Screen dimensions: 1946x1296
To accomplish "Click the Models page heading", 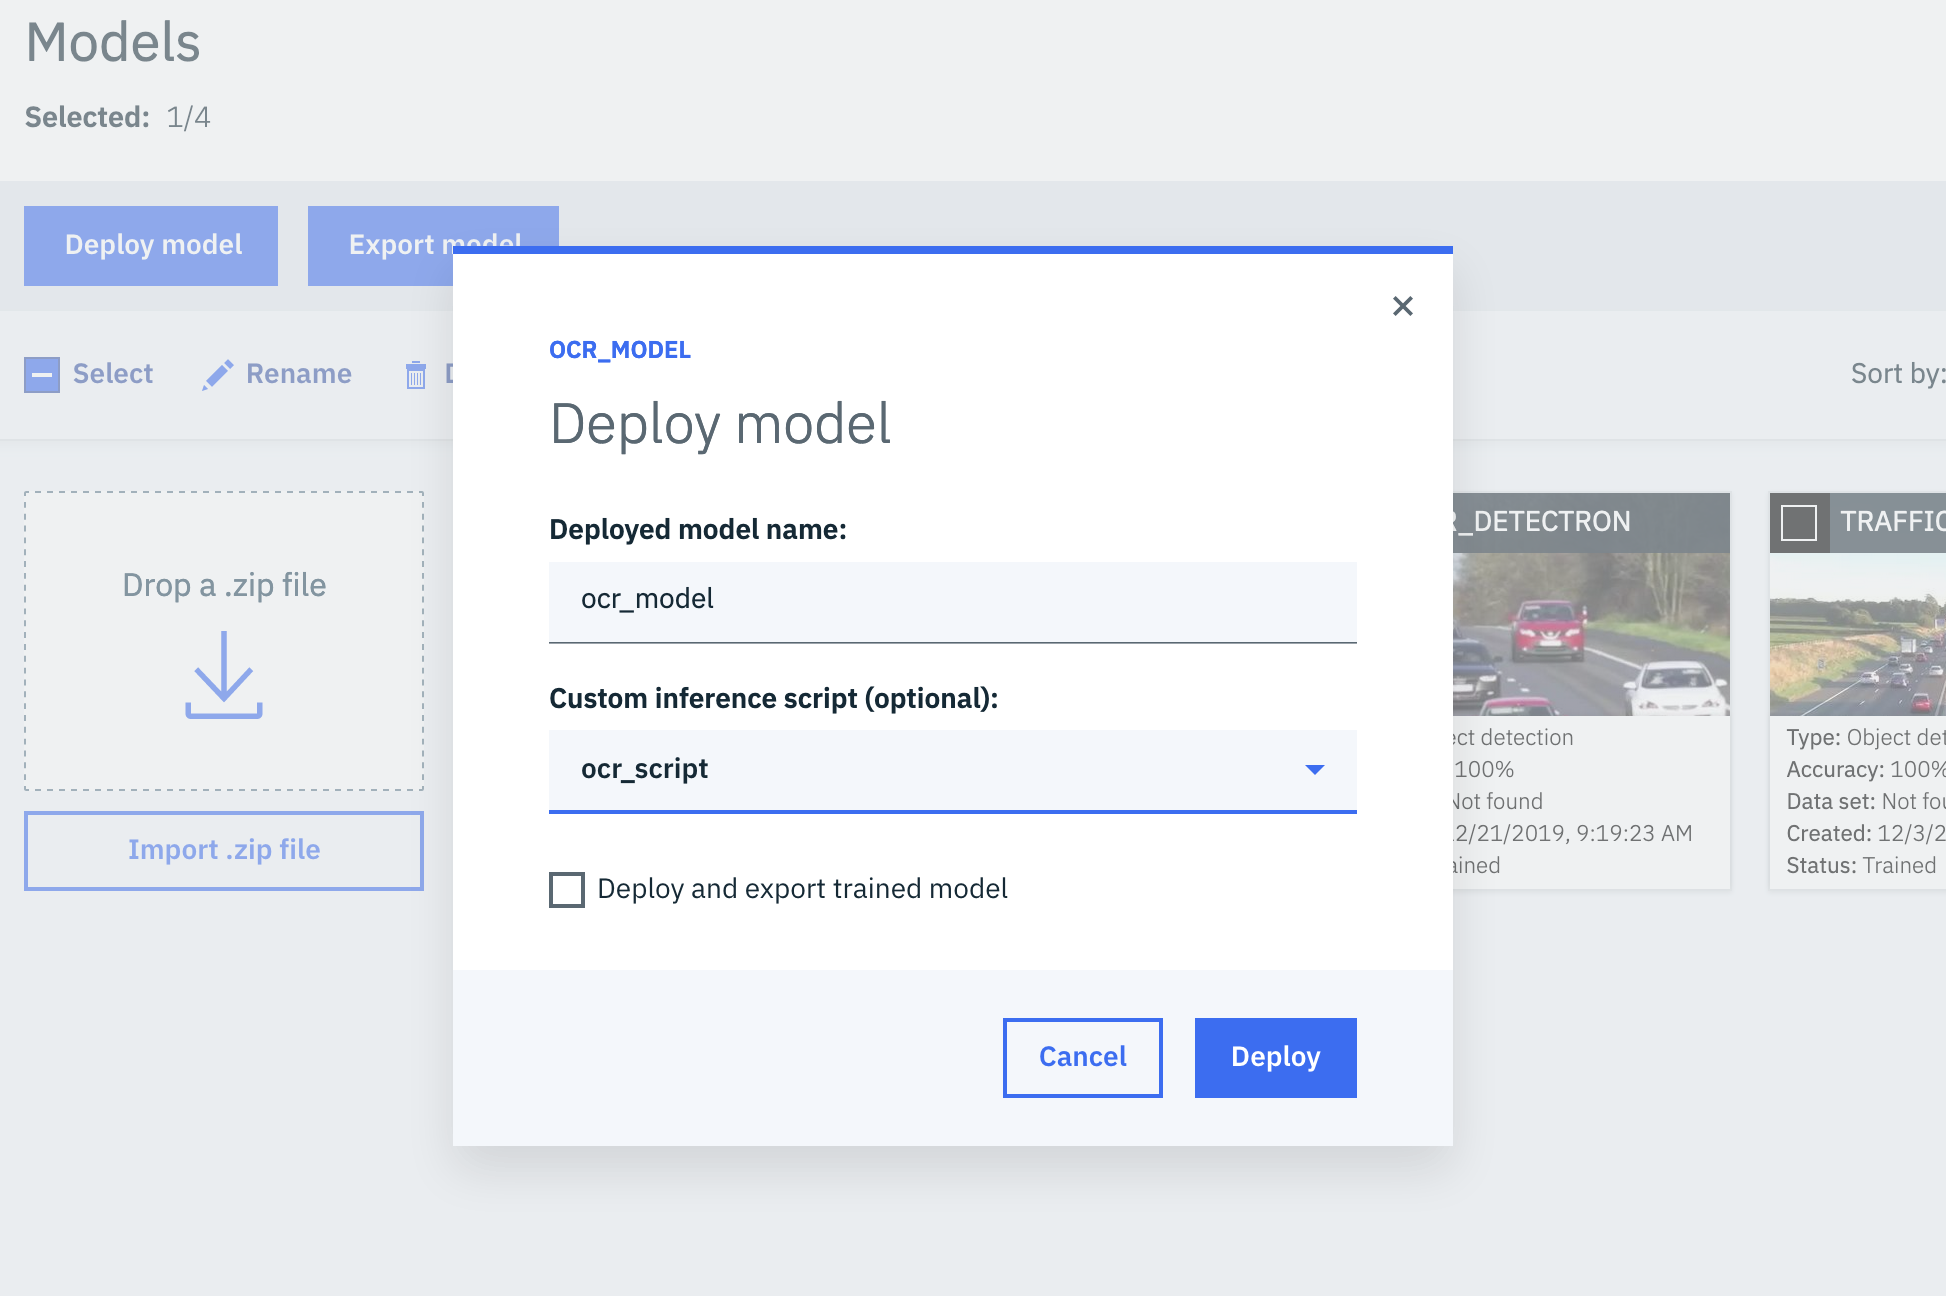I will point(113,43).
